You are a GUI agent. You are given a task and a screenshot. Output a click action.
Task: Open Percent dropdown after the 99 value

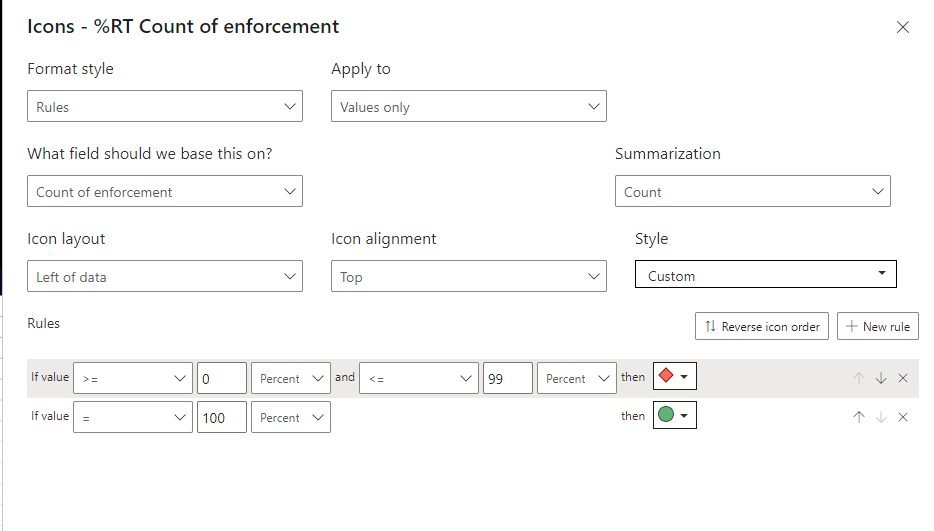(577, 378)
